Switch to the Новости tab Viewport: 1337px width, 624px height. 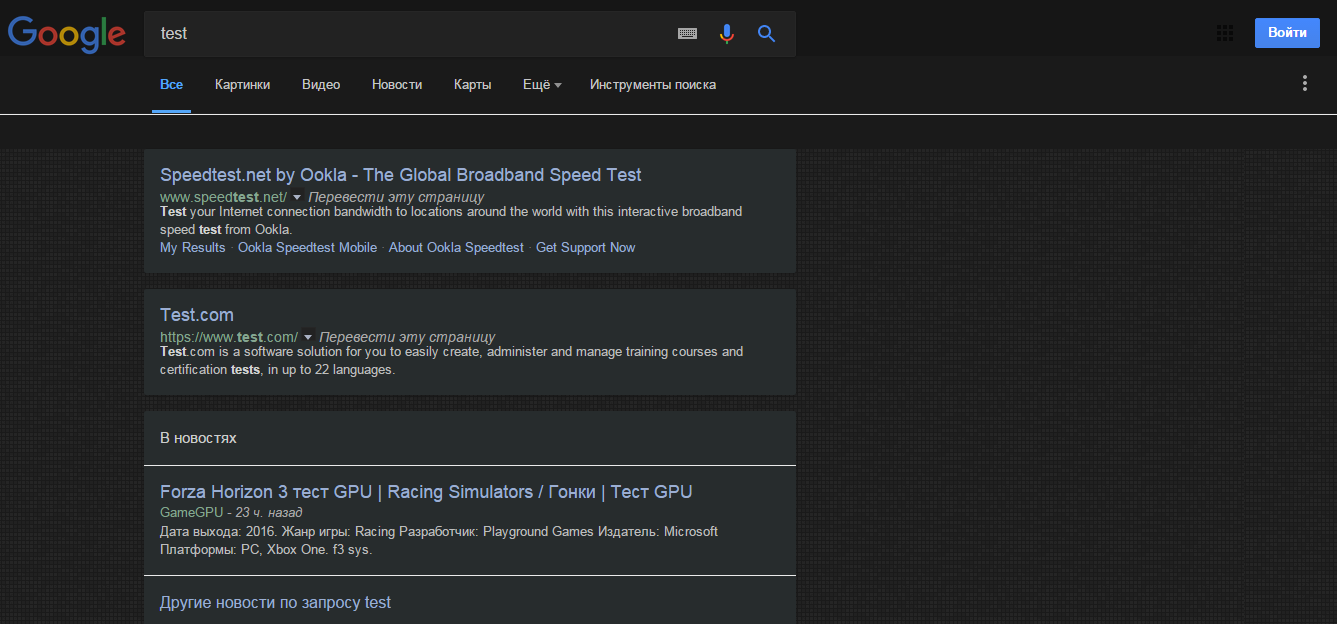pyautogui.click(x=397, y=85)
